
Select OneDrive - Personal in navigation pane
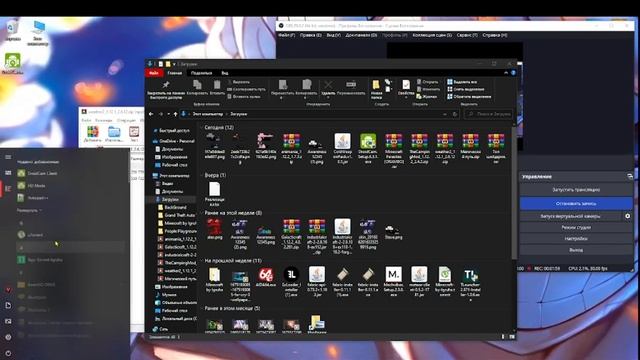(x=173, y=141)
